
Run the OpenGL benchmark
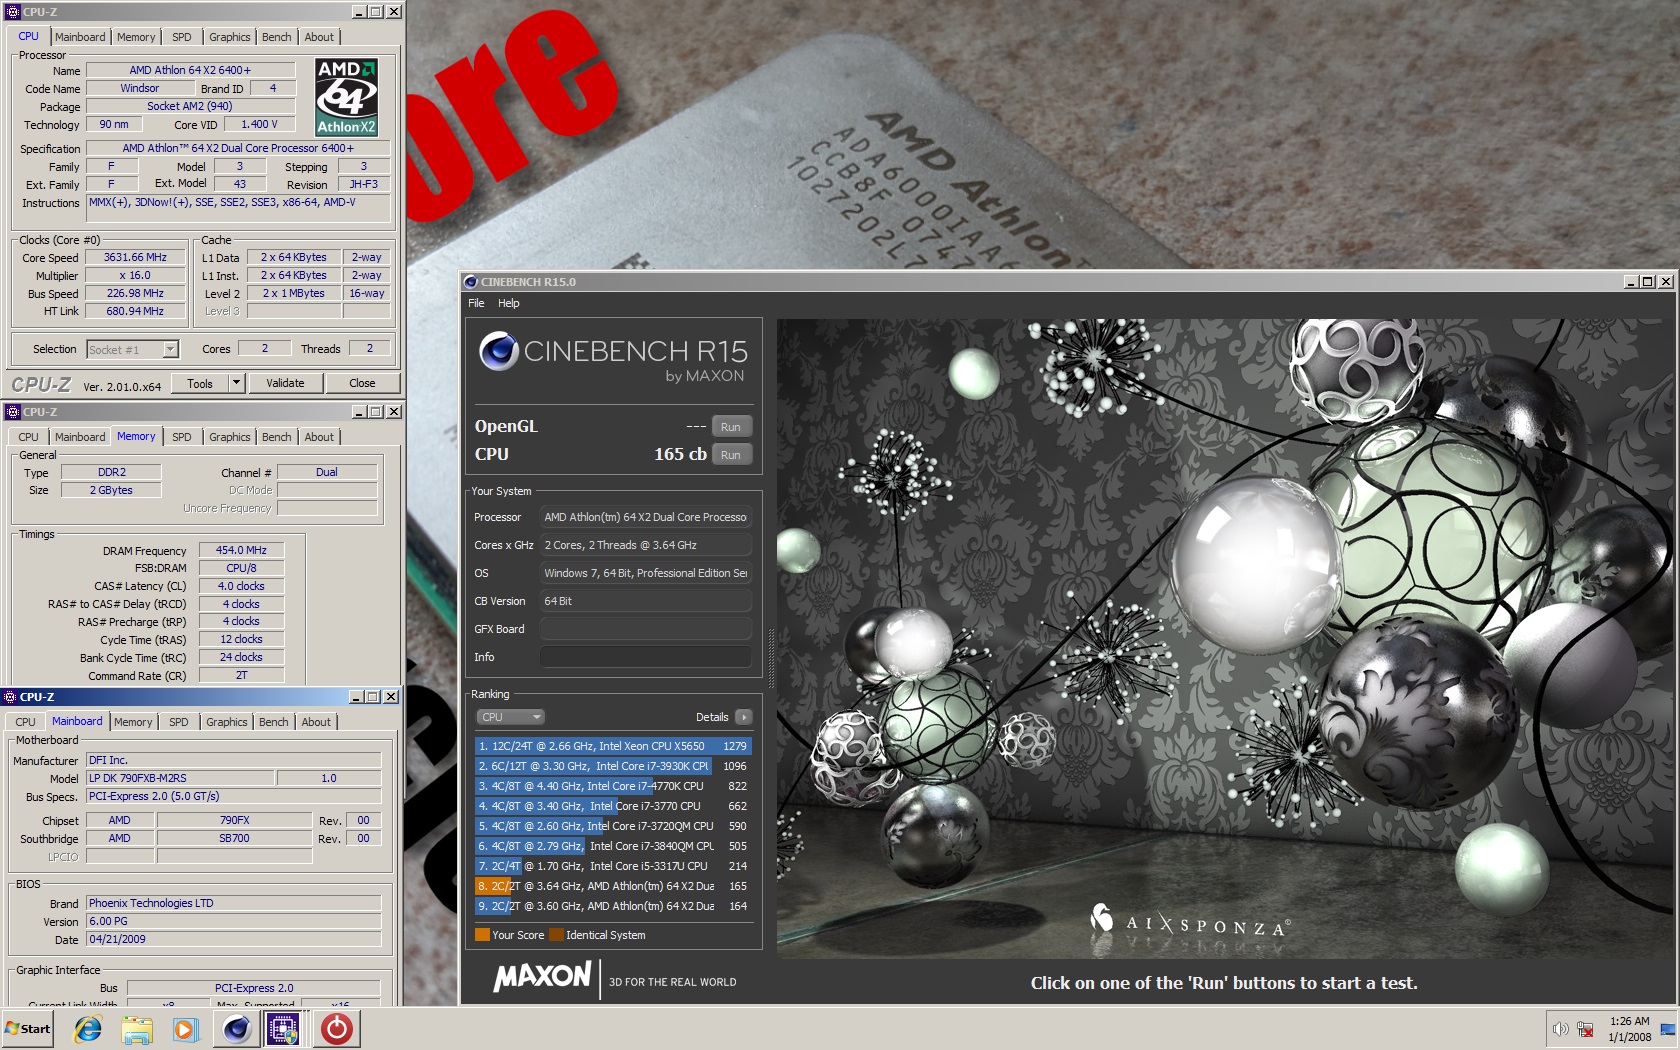[x=731, y=427]
